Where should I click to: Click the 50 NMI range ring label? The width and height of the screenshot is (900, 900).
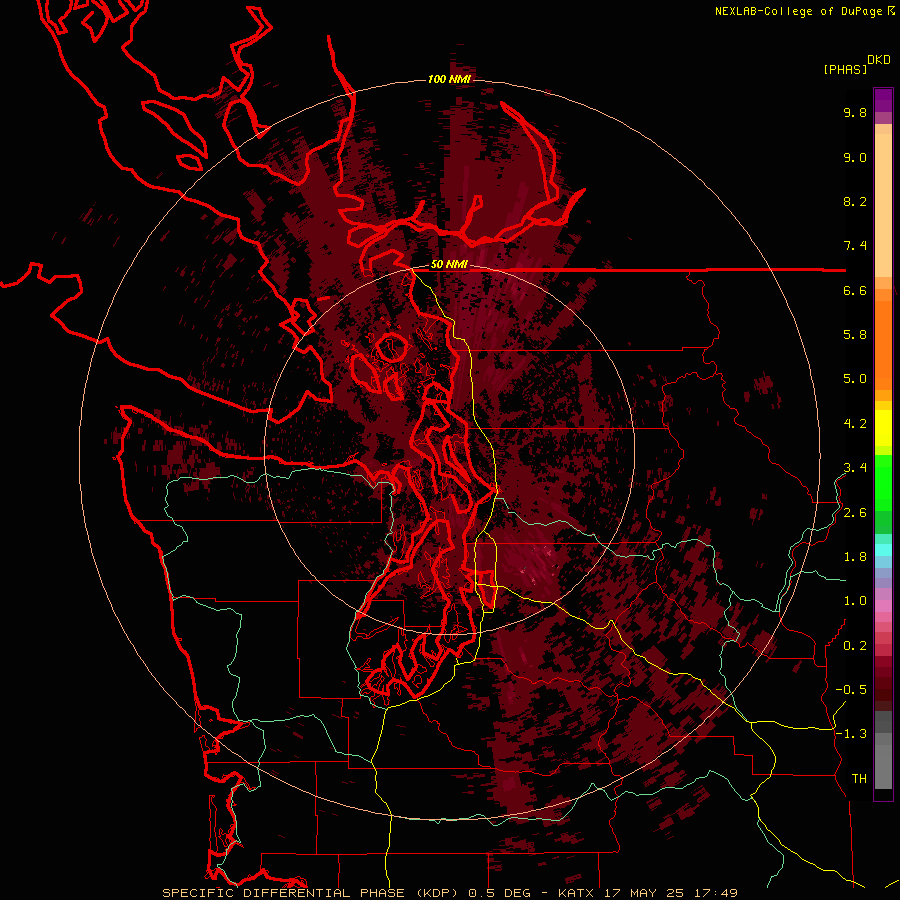coord(449,265)
